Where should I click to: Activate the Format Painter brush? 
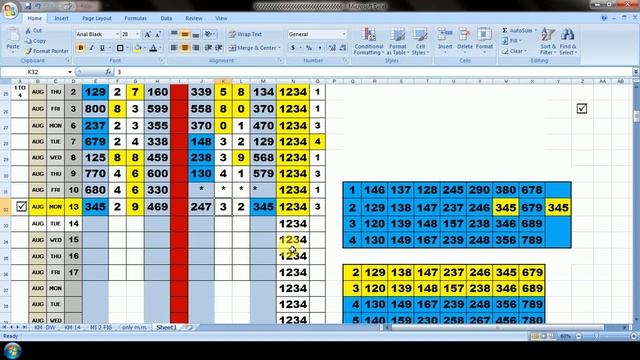coord(46,51)
